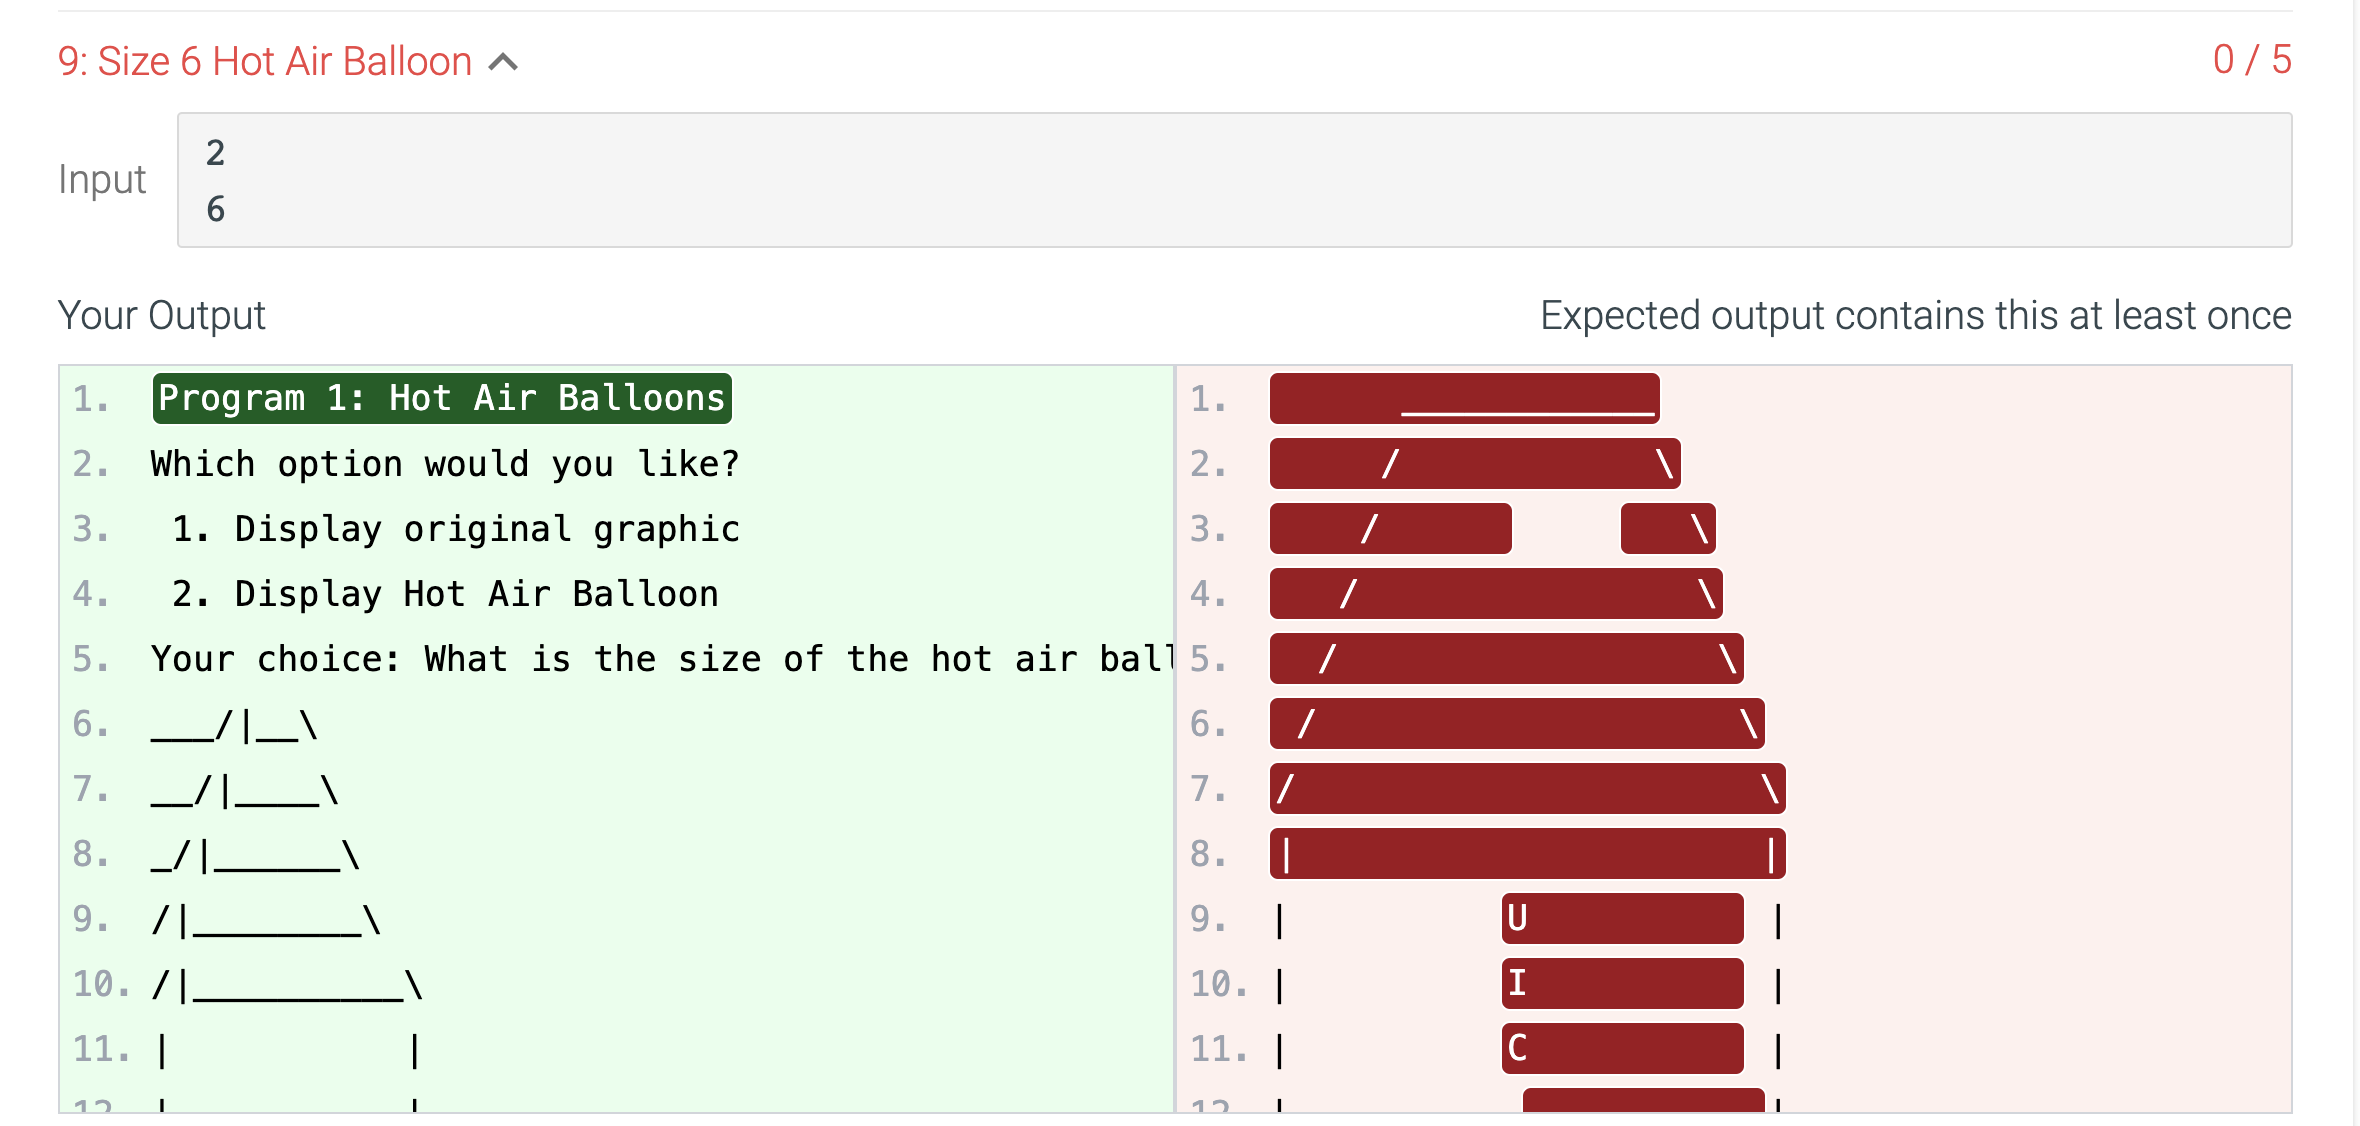Click your output line 6 balloon row

point(235,724)
